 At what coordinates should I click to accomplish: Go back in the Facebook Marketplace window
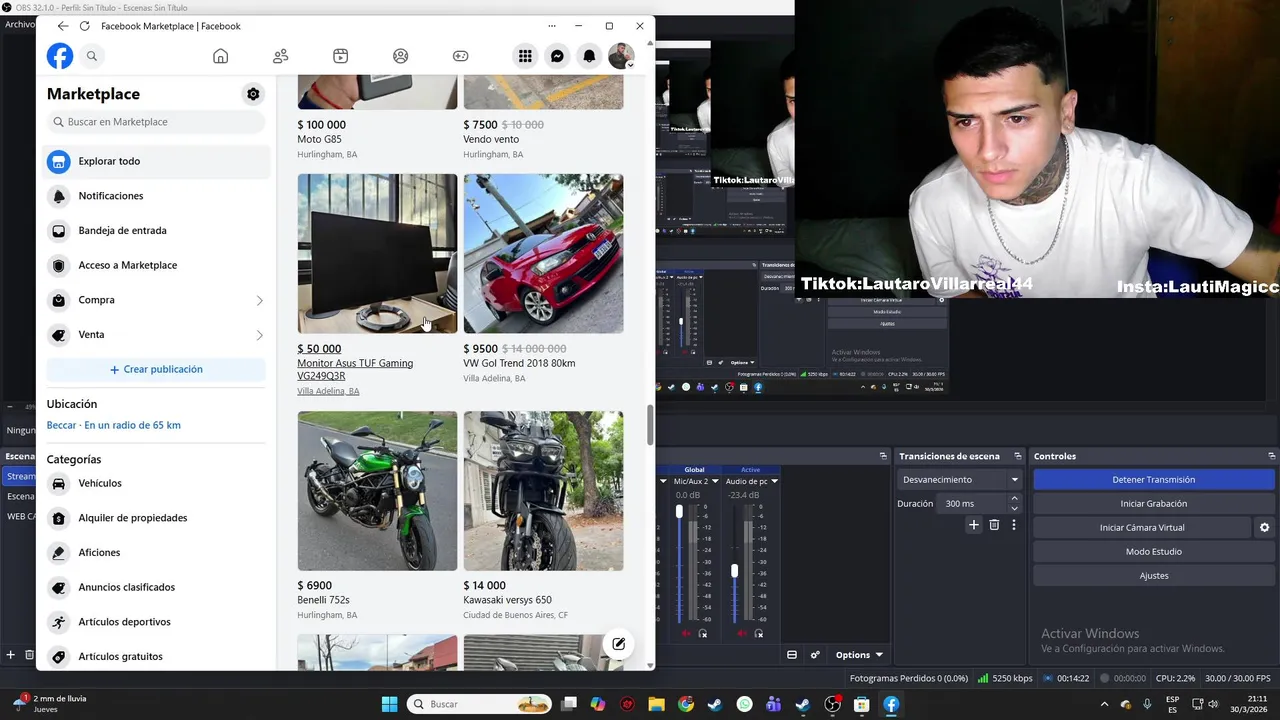[x=63, y=26]
